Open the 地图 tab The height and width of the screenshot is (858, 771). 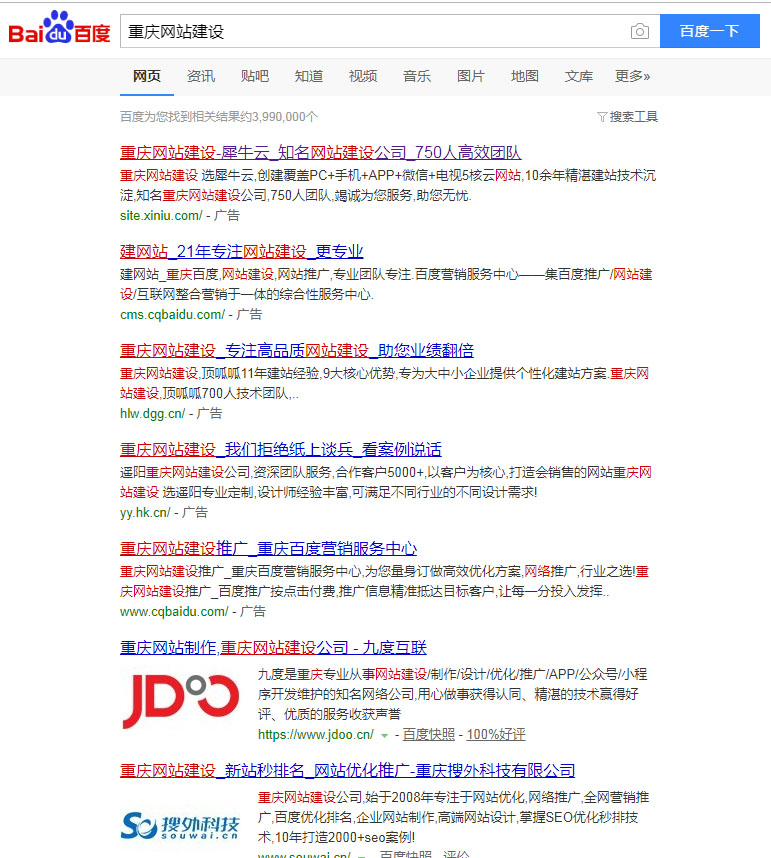coord(524,76)
